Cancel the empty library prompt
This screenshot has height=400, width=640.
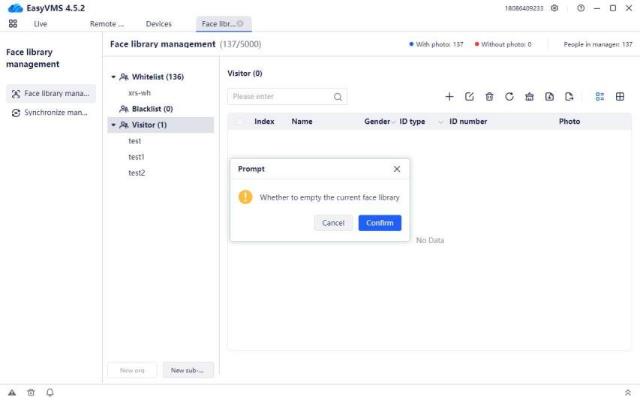(333, 223)
